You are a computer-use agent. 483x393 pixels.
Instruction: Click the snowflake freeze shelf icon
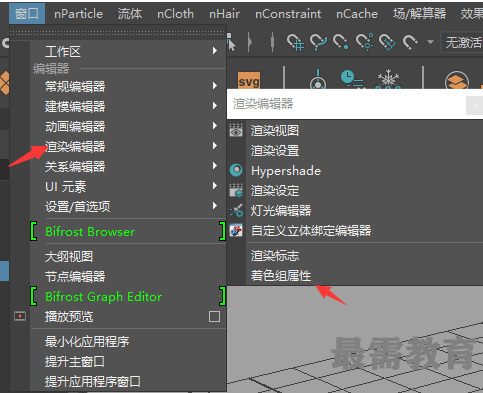388,79
